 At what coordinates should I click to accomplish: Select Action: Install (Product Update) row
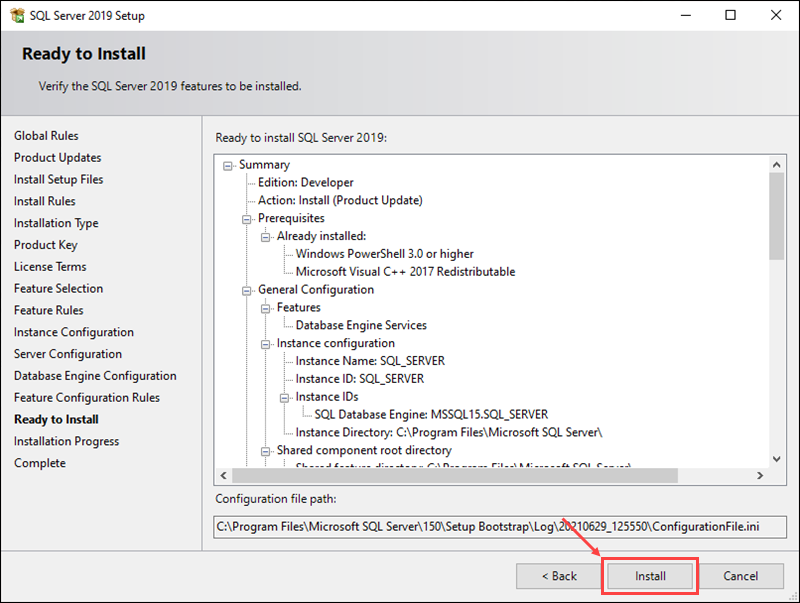pyautogui.click(x=340, y=200)
